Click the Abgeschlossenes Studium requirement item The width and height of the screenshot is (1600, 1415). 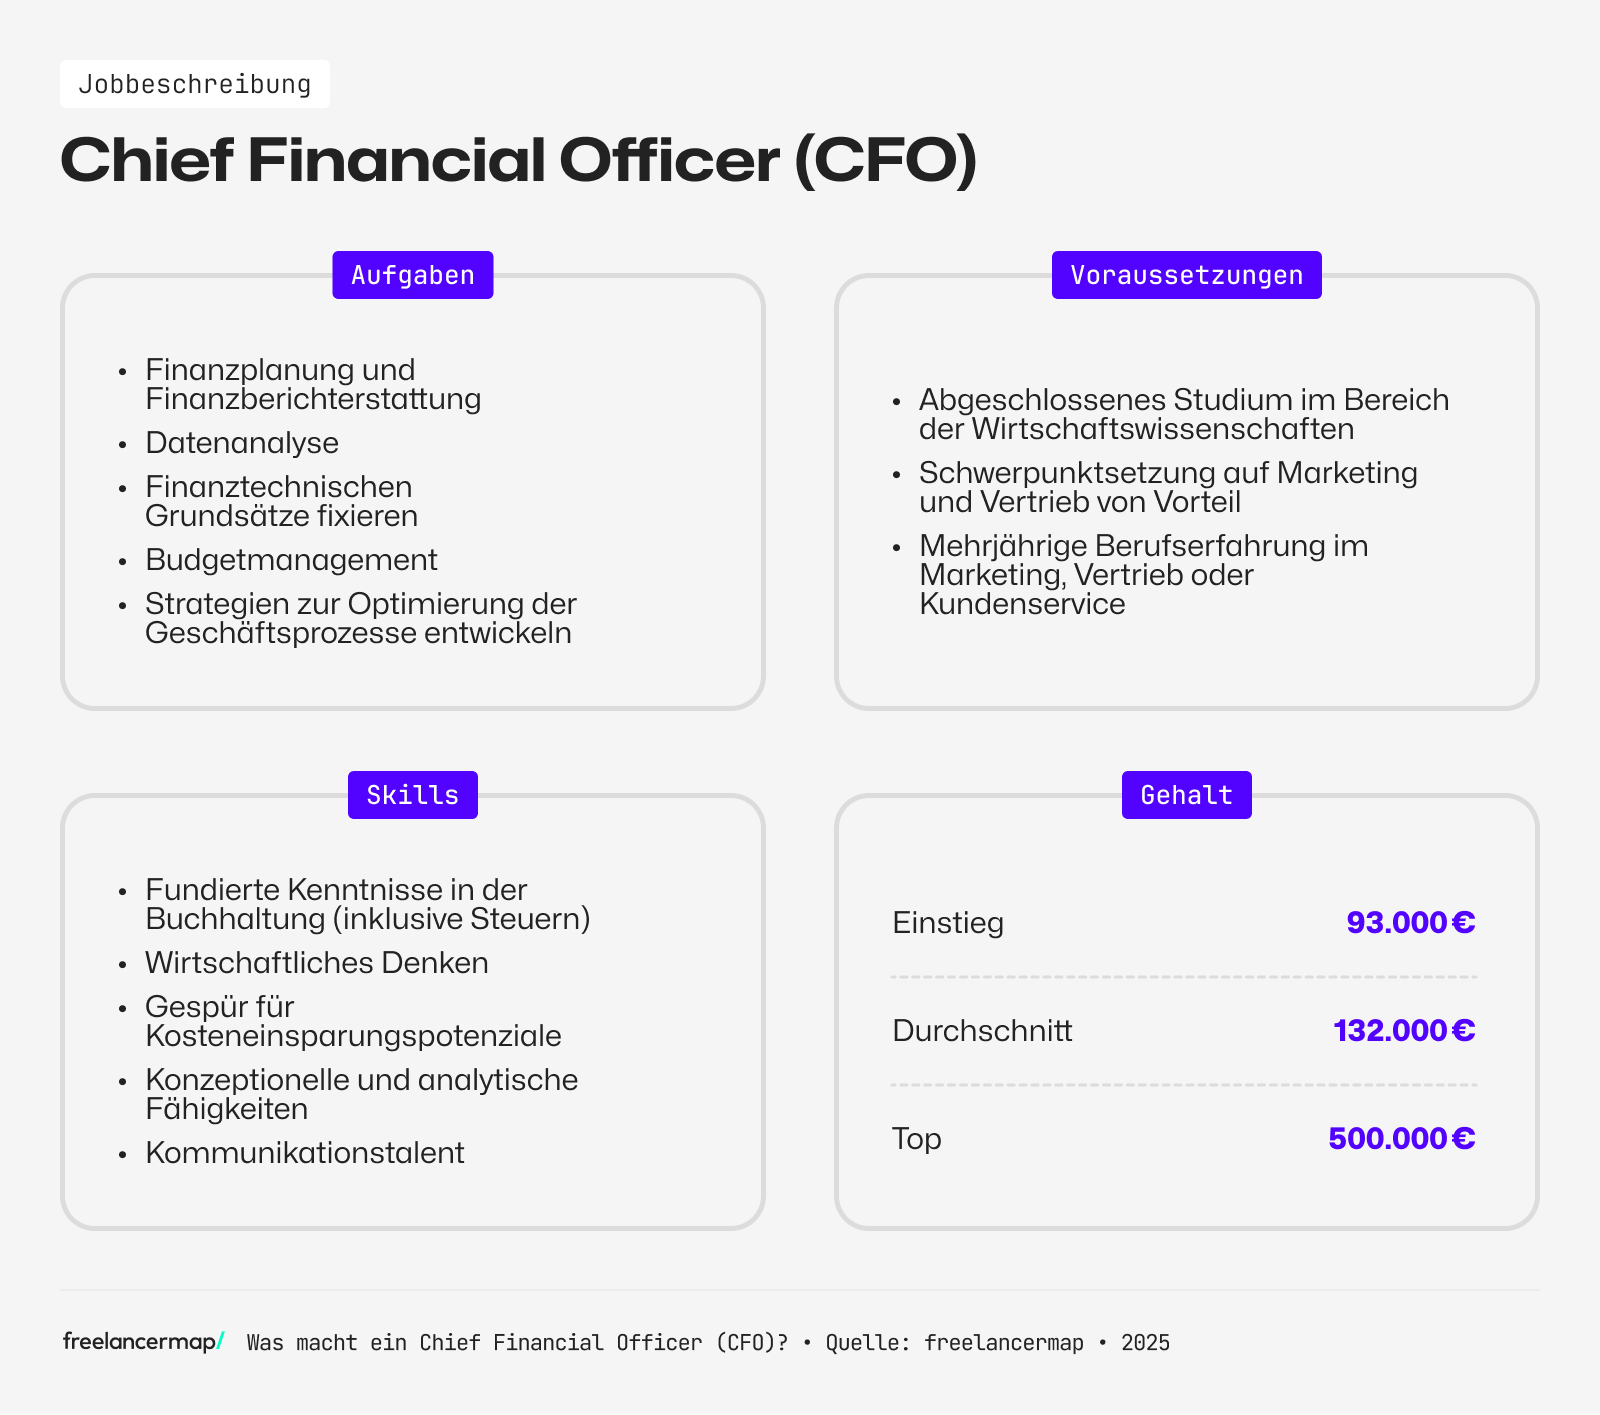click(x=1184, y=414)
